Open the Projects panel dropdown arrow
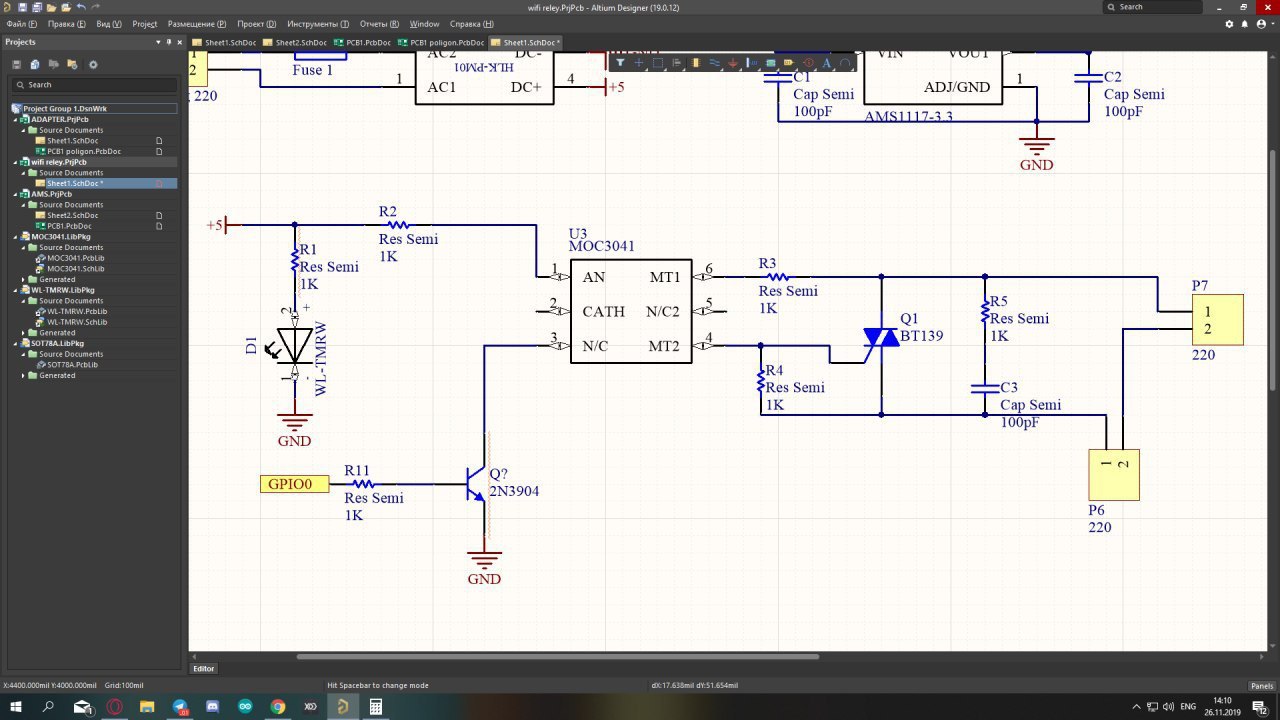 156,42
